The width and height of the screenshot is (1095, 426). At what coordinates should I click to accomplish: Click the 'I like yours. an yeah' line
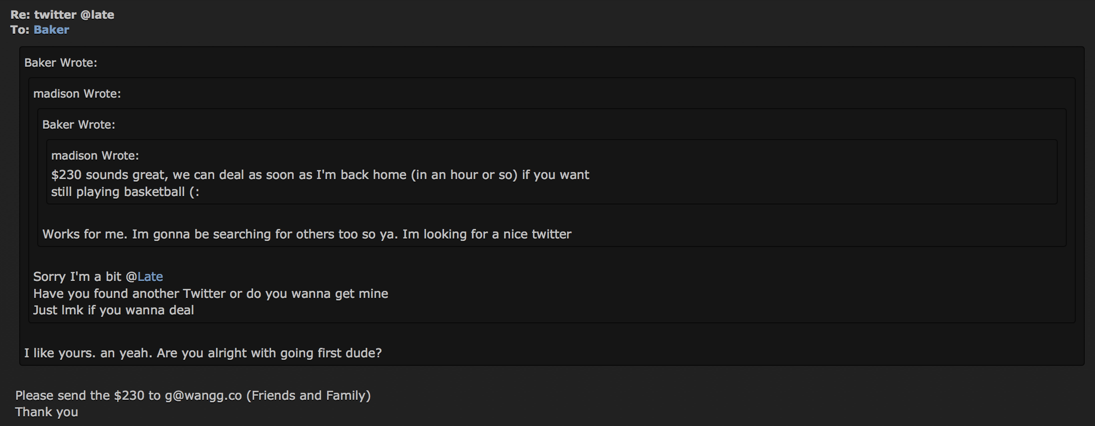203,353
